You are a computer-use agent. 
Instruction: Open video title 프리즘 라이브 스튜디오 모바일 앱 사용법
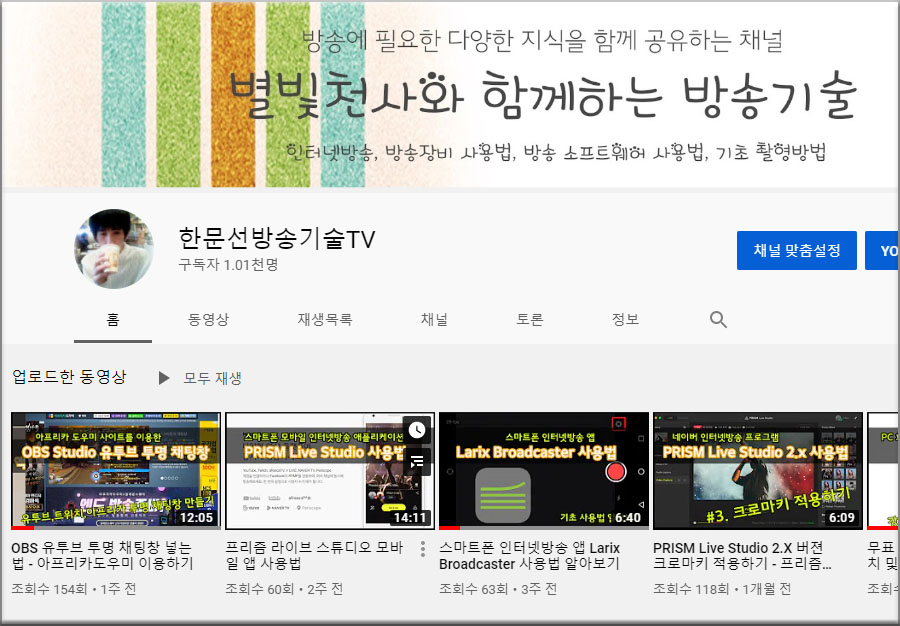pyautogui.click(x=315, y=555)
